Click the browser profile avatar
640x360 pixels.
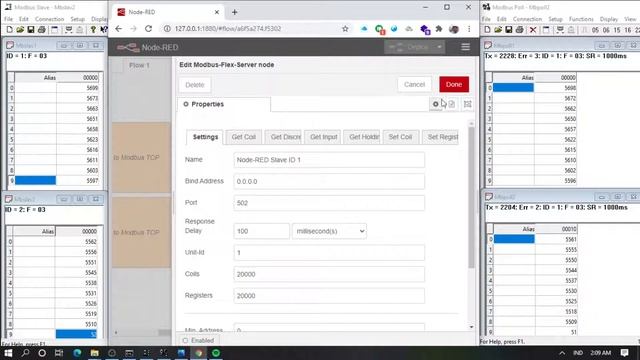point(454,29)
